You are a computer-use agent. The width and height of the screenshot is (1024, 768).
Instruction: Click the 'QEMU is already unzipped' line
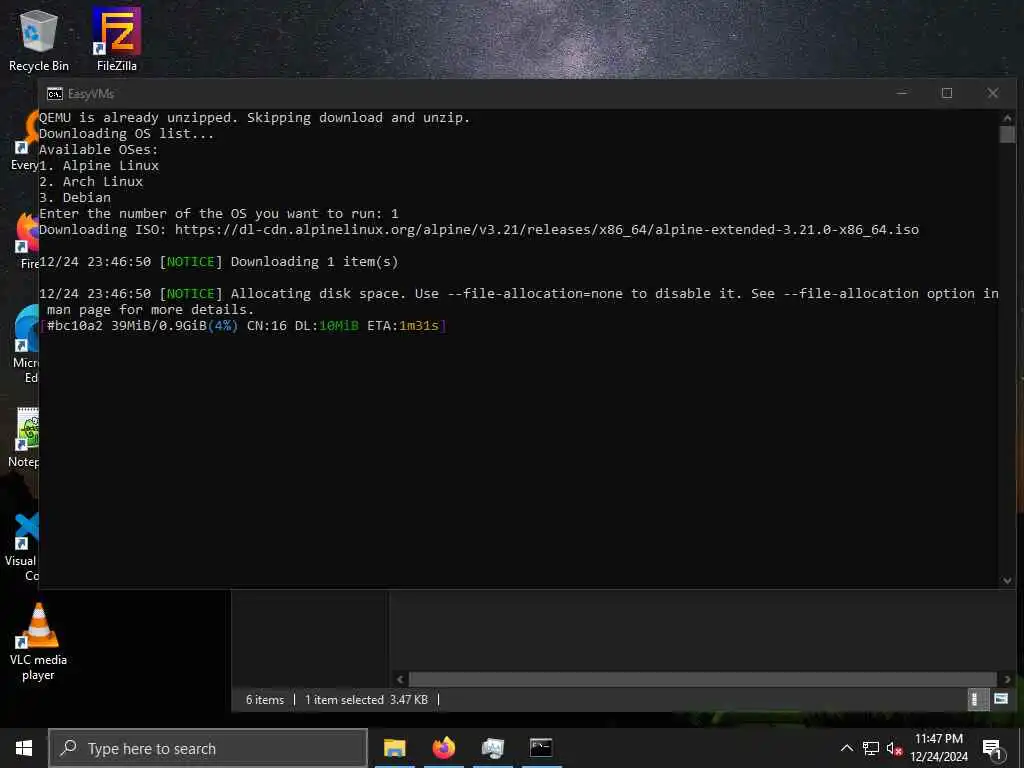255,118
